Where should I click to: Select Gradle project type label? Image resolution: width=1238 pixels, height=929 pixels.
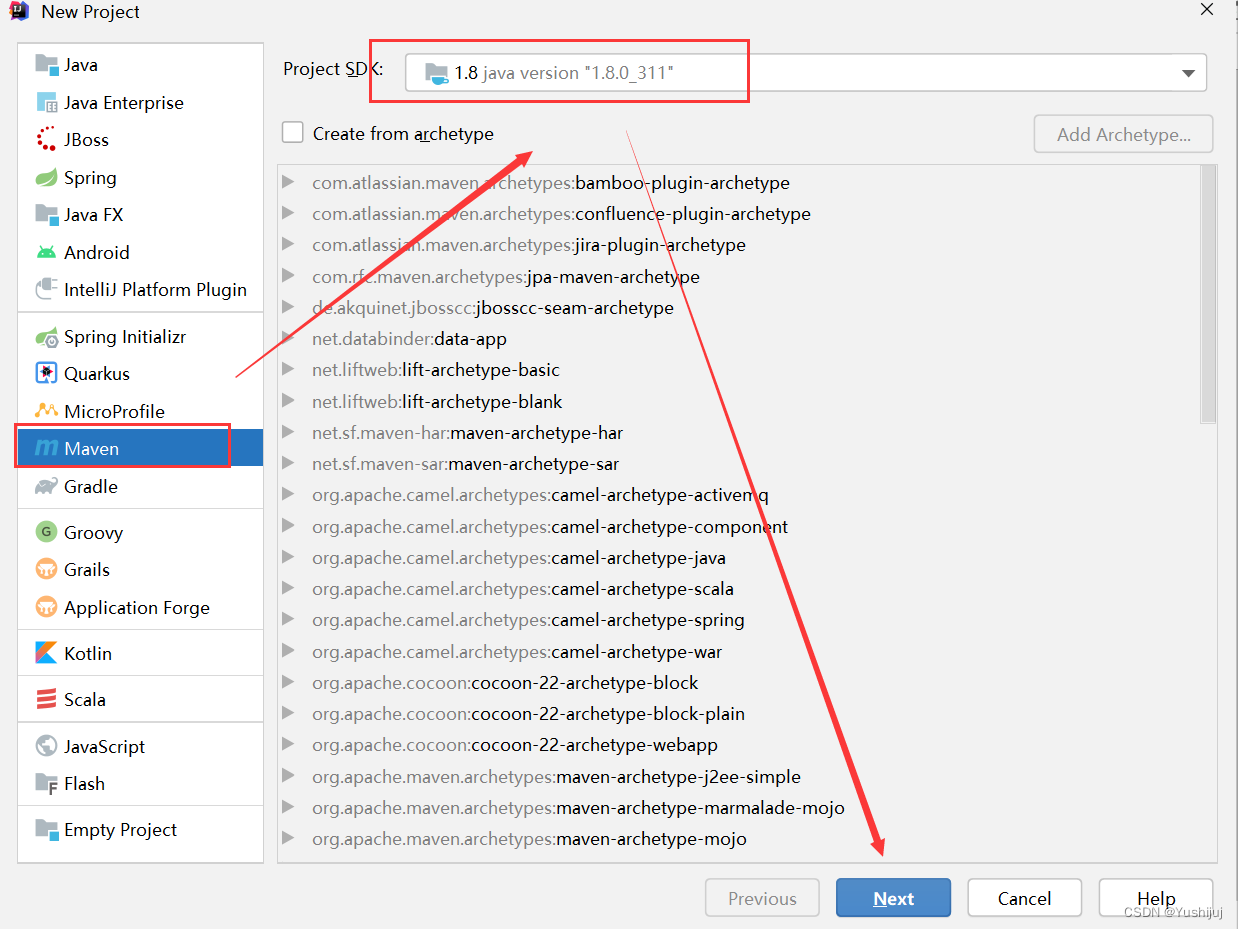(91, 486)
